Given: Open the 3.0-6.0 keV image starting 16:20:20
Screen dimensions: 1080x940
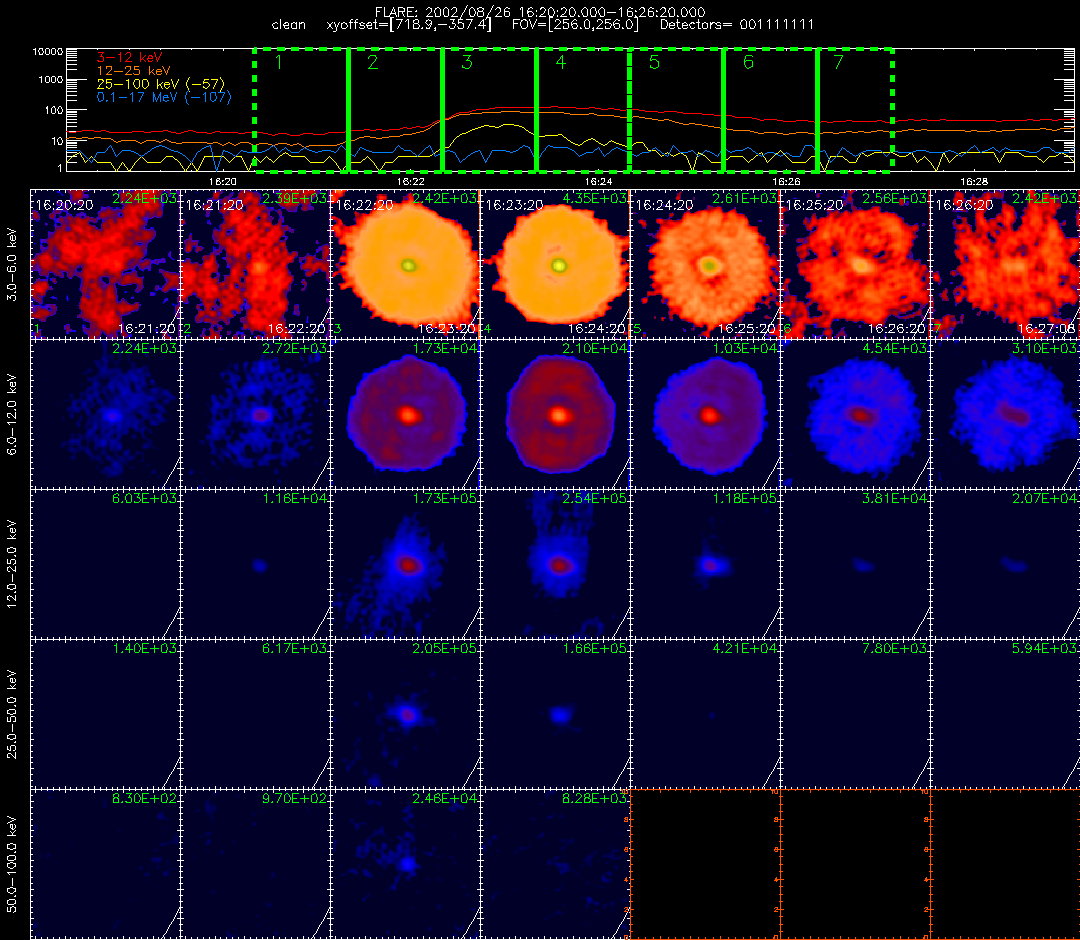Looking at the screenshot, I should pos(105,264).
